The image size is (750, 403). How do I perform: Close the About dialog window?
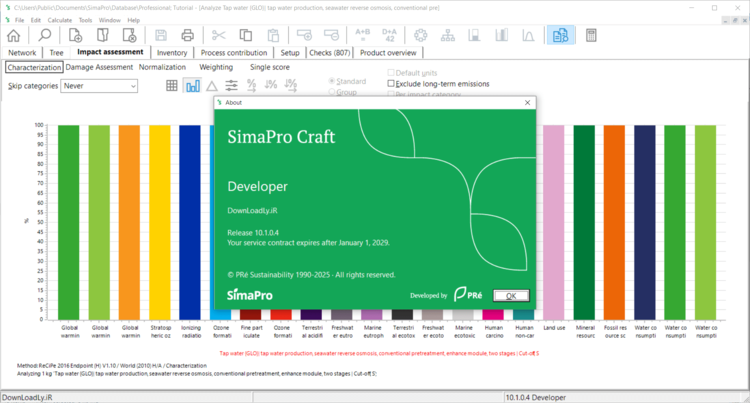click(x=527, y=102)
